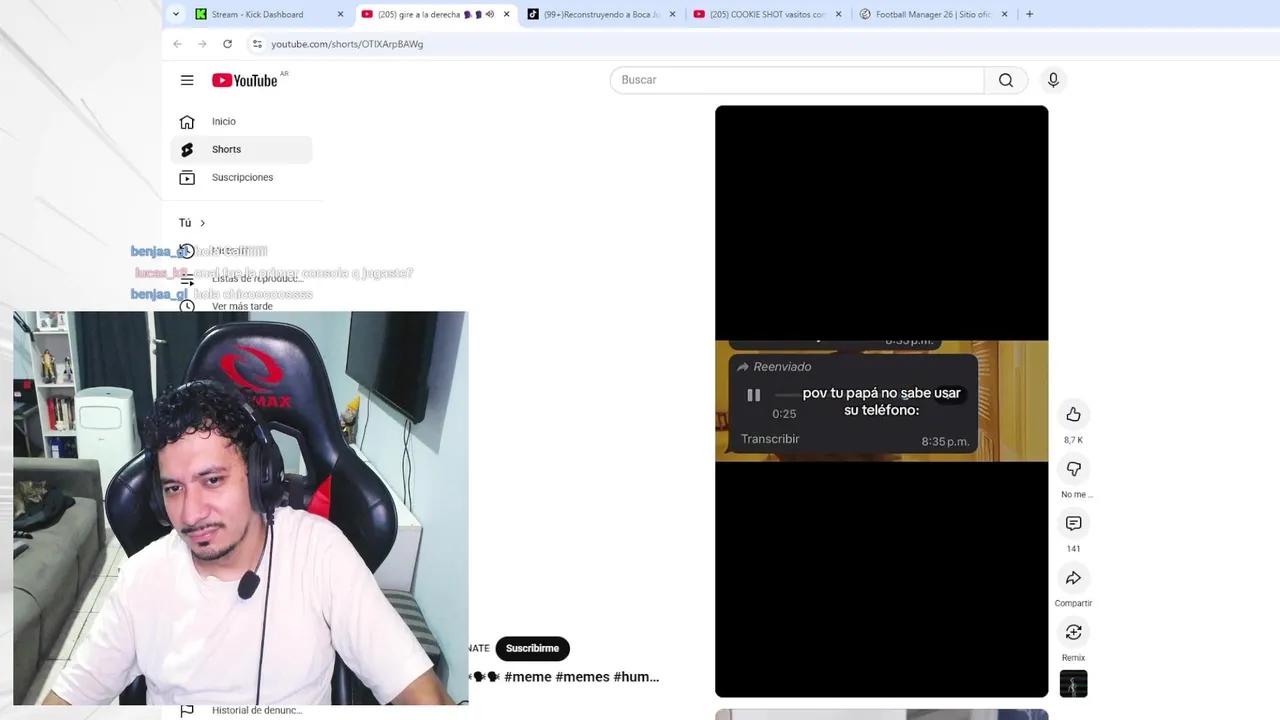Dislike the current Short
The image size is (1280, 720).
pyautogui.click(x=1073, y=469)
